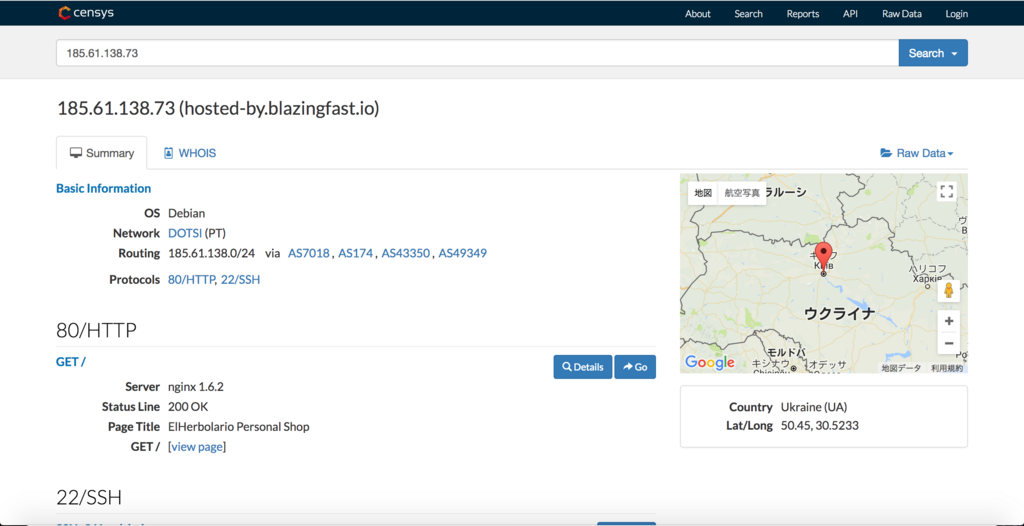
Task: Open the GET / request link
Action: pyautogui.click(x=71, y=361)
